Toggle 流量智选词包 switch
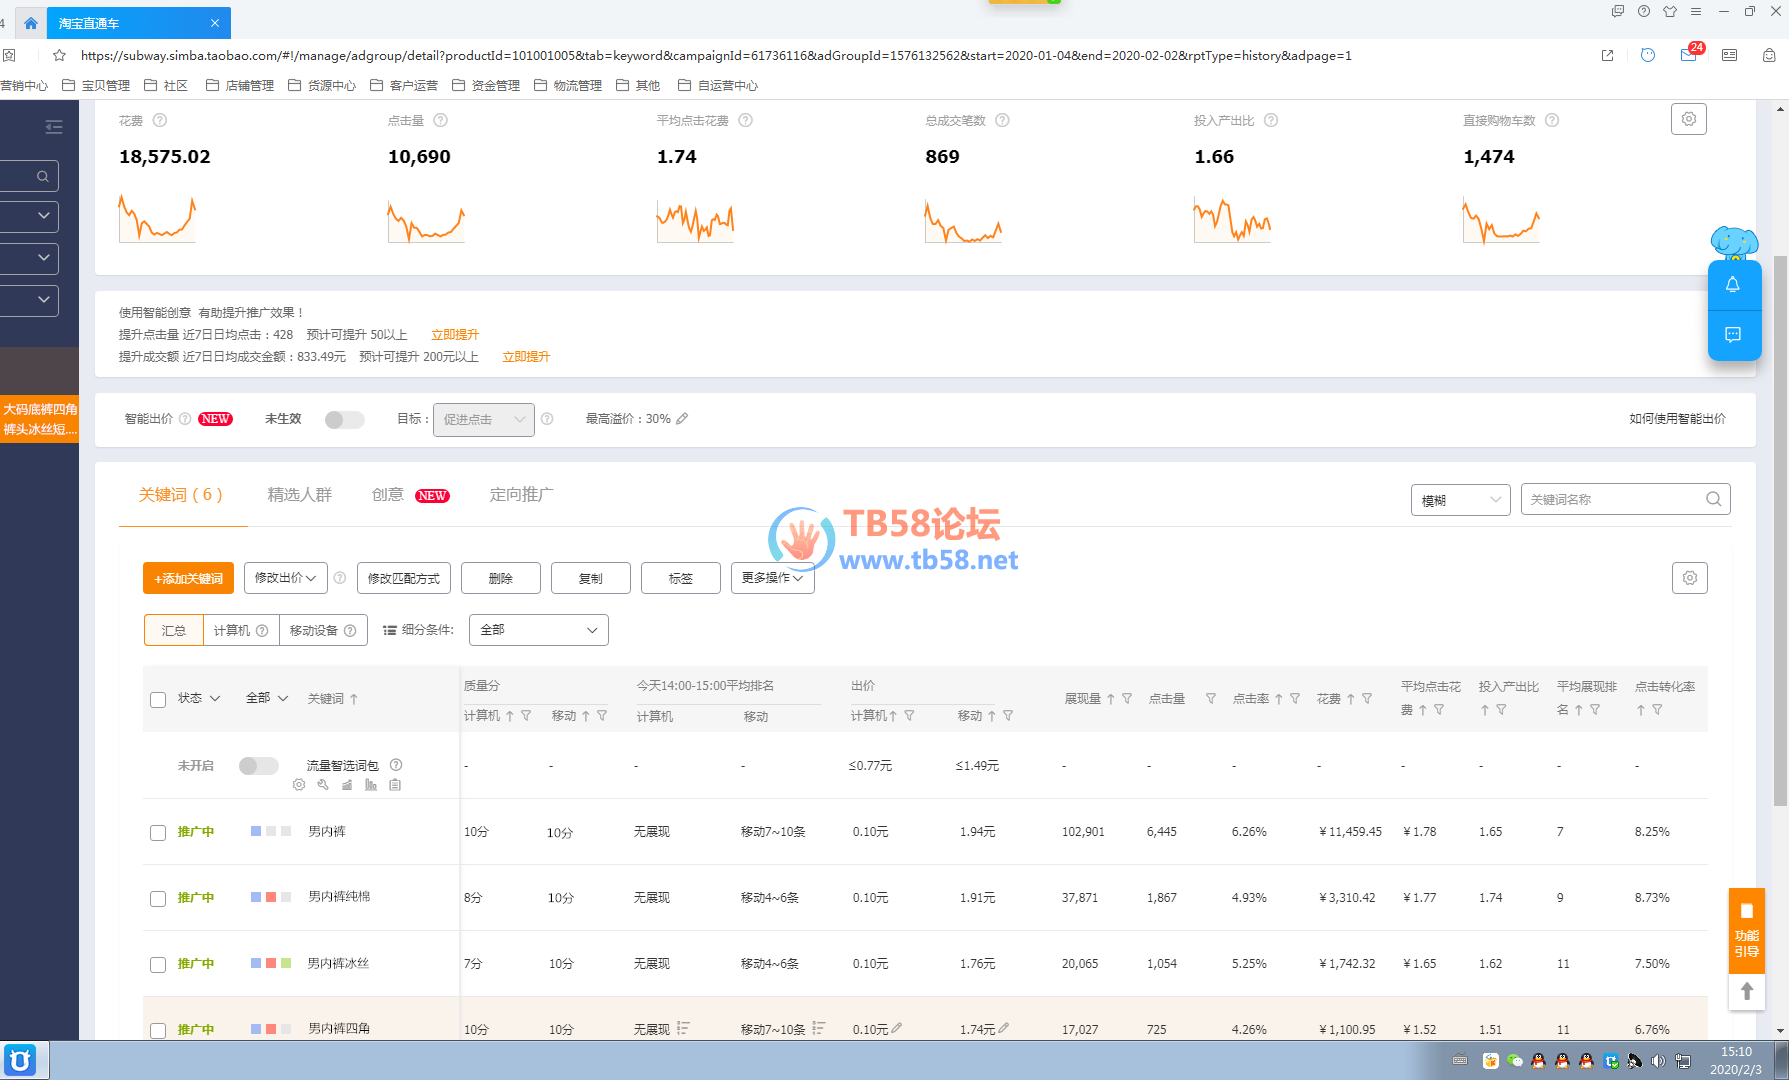This screenshot has height=1080, width=1789. click(x=258, y=765)
